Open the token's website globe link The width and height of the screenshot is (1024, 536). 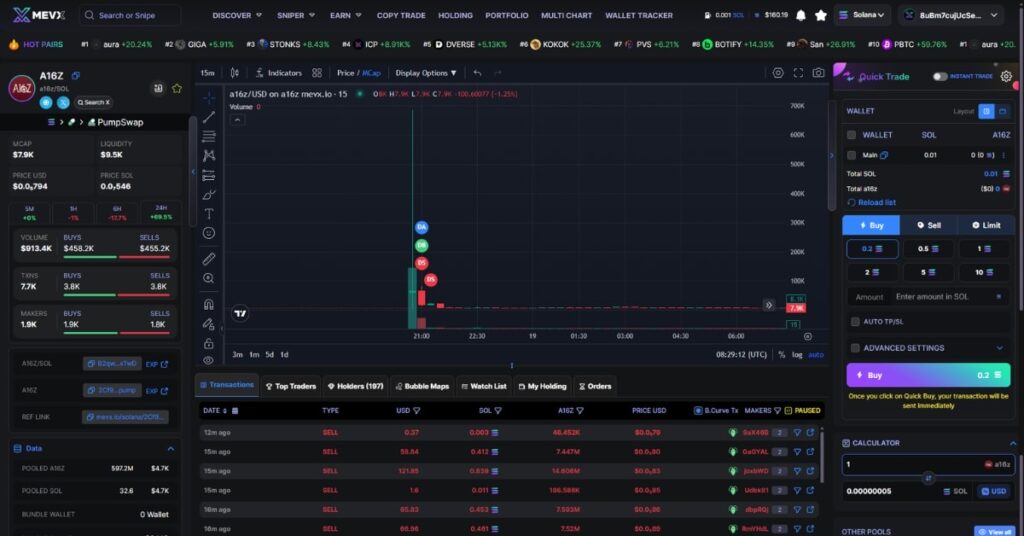(x=46, y=102)
